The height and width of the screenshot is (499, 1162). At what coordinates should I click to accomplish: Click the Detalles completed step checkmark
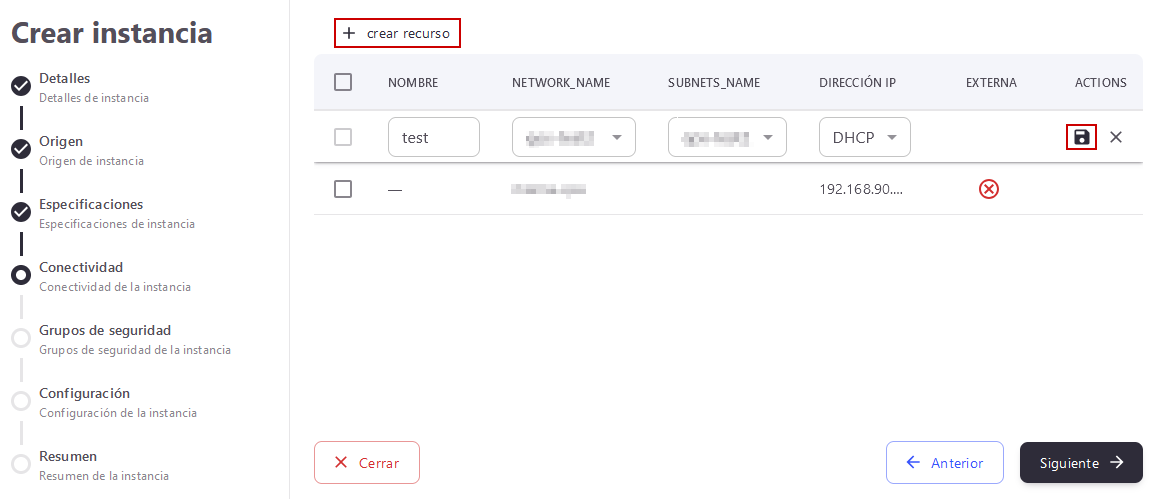click(21, 86)
